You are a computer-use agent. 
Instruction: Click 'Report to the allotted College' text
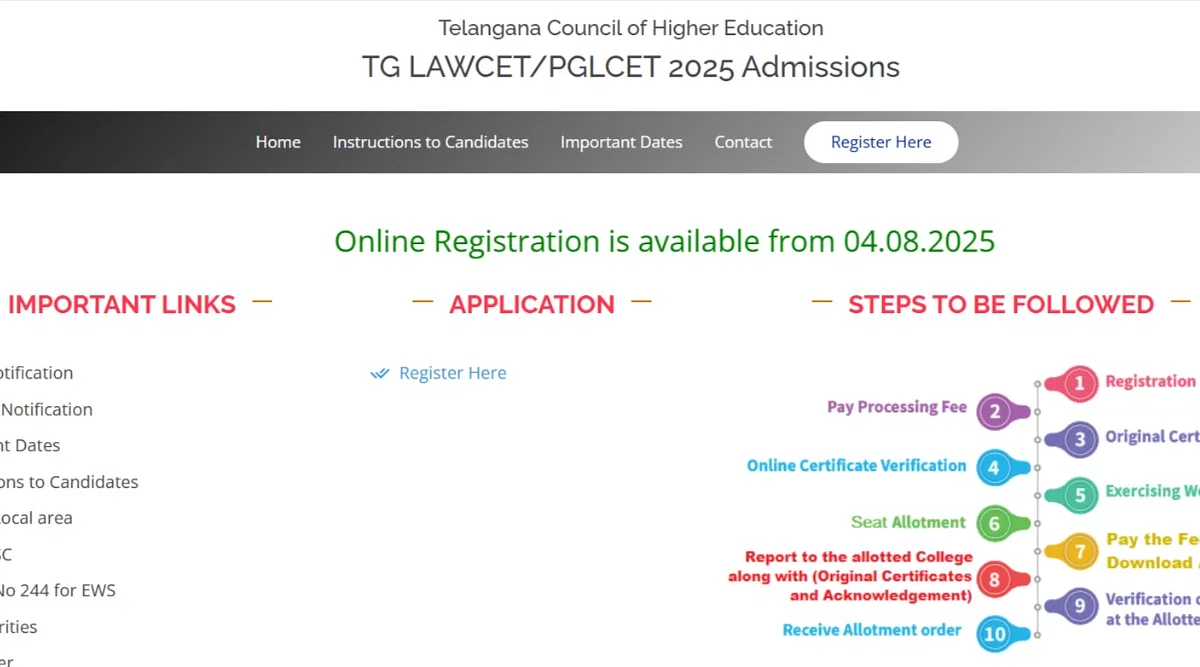point(859,557)
